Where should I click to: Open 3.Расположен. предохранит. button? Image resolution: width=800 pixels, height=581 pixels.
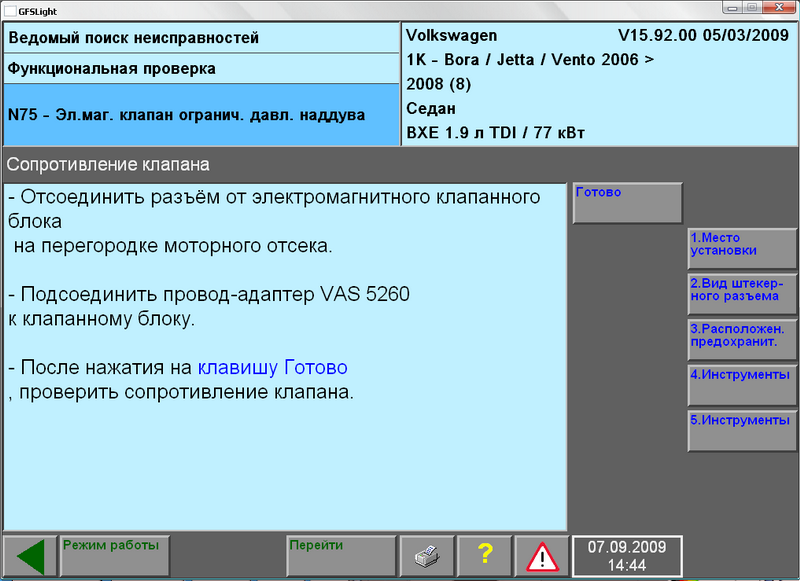point(742,340)
